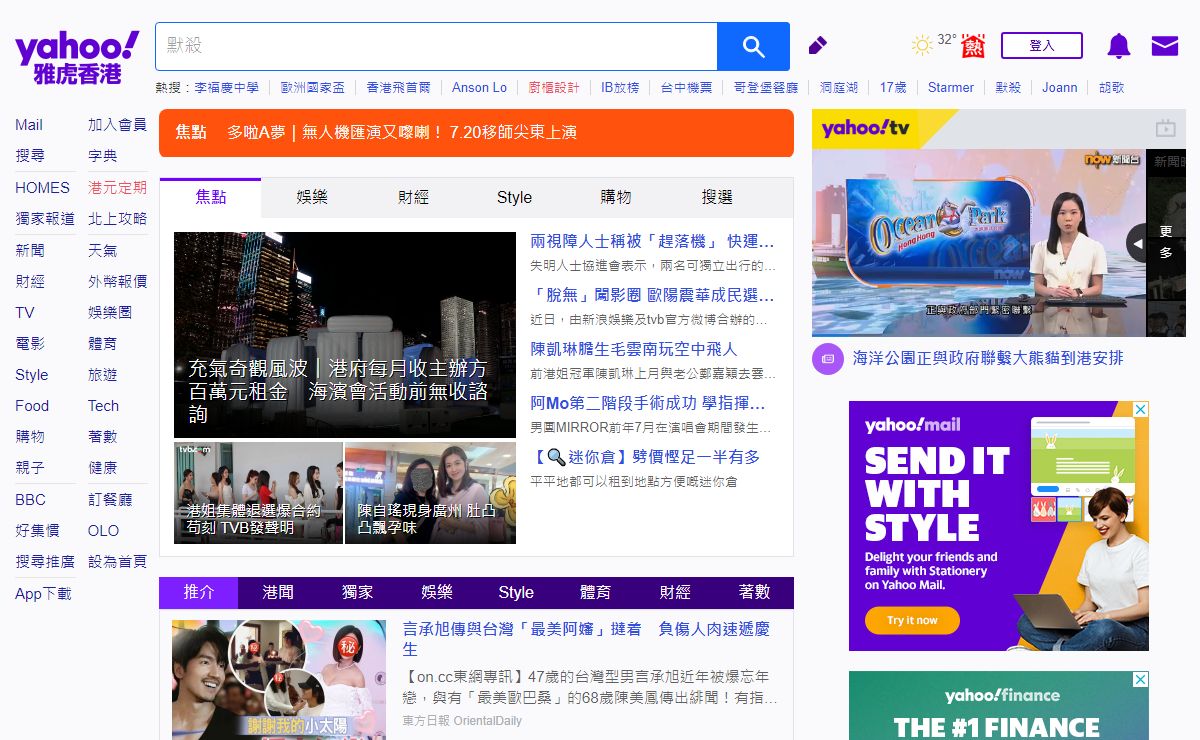This screenshot has height=740, width=1200.
Task: Expand more videos arrow on Yahoo TV
Action: (1138, 243)
